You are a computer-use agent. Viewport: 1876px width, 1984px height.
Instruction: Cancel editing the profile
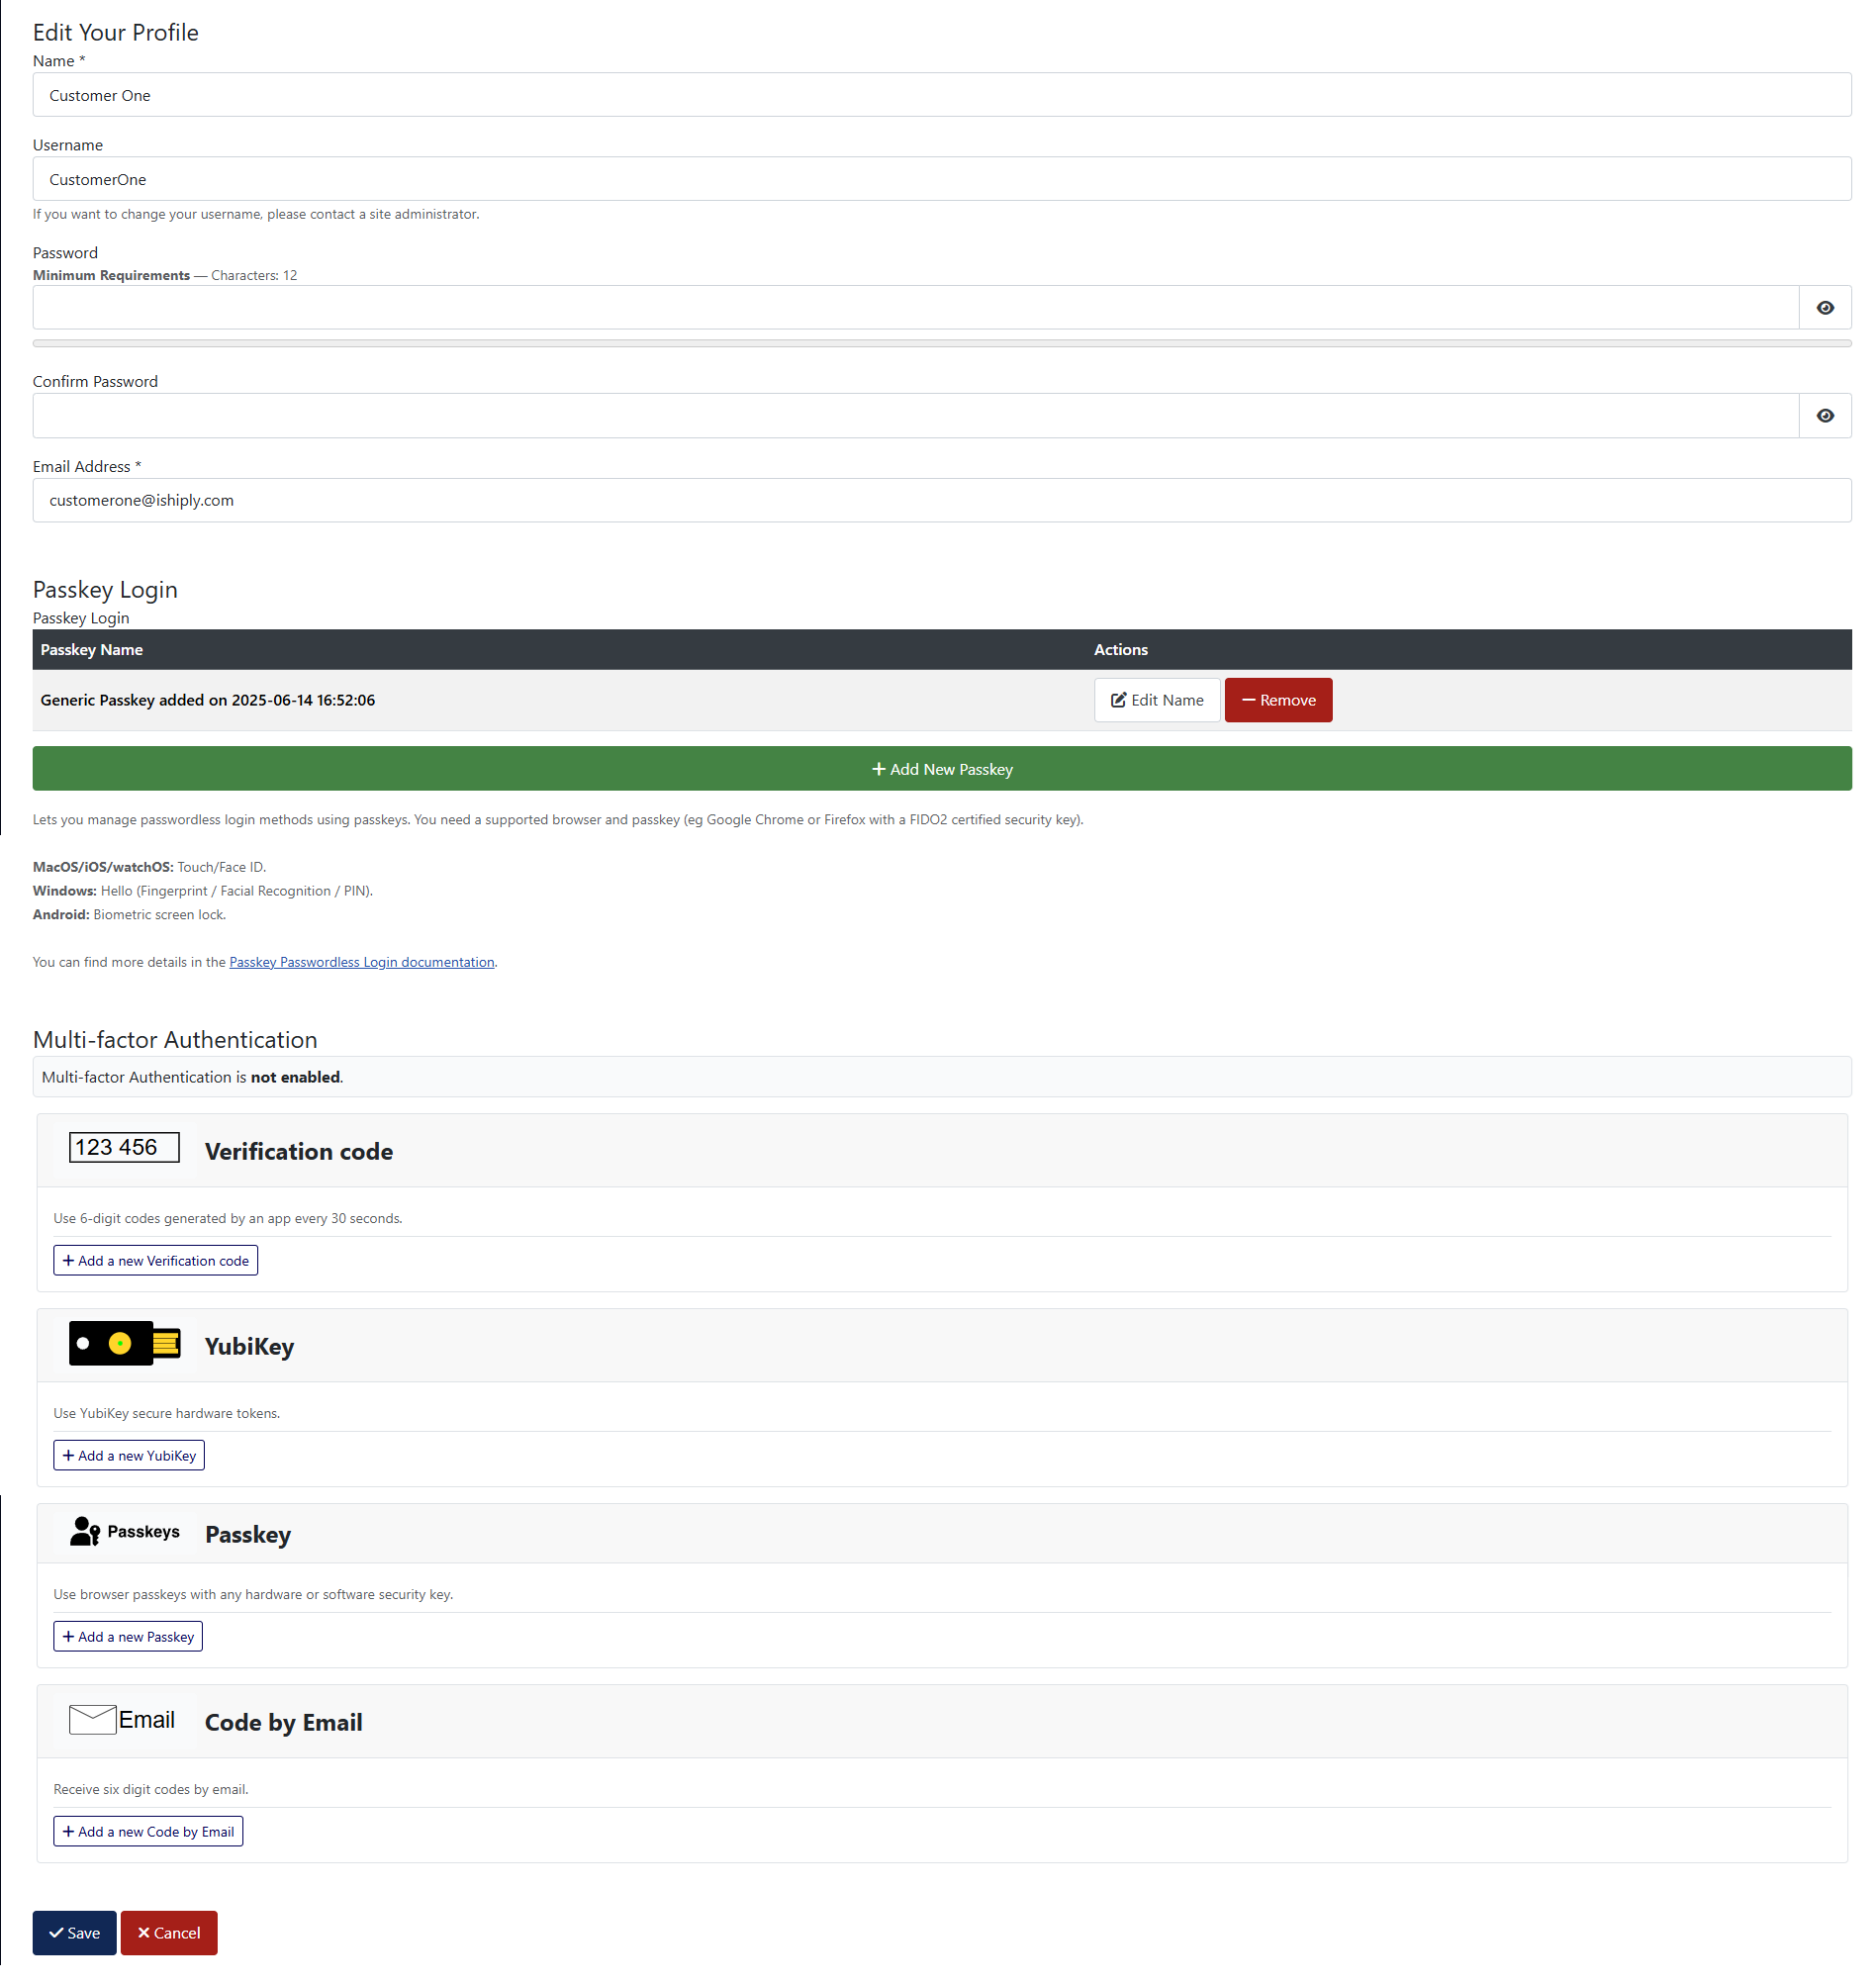tap(169, 1933)
